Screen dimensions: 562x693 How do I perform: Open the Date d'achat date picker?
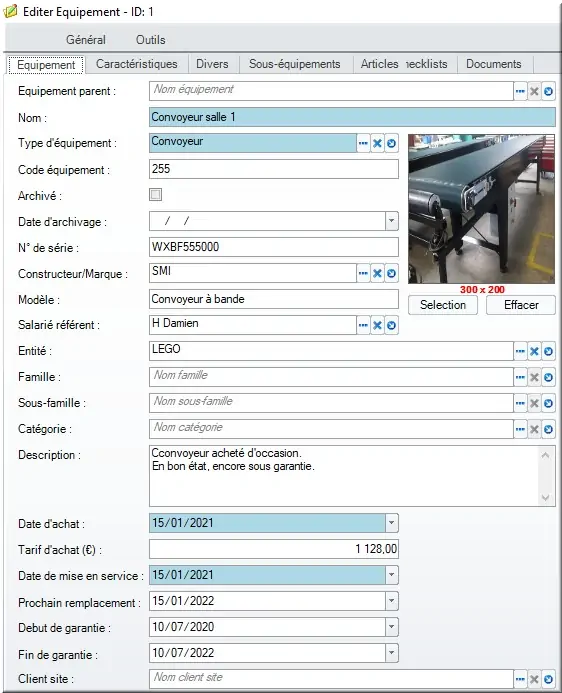click(x=391, y=523)
